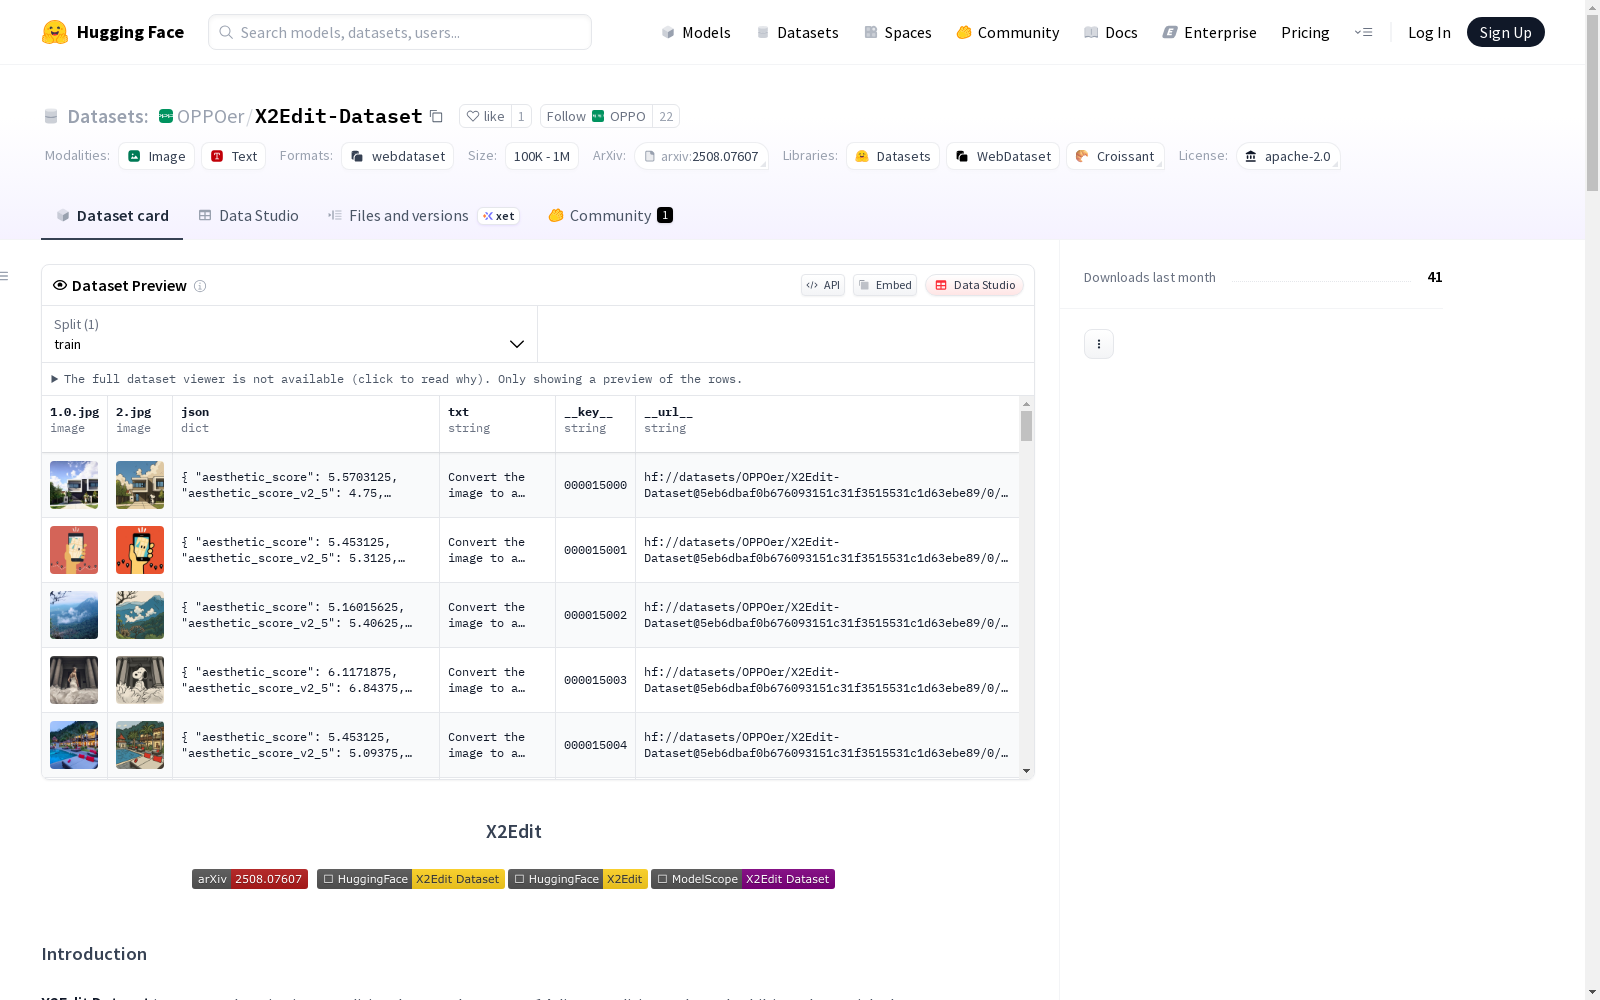Click the info icon beside Dataset Preview

200,286
